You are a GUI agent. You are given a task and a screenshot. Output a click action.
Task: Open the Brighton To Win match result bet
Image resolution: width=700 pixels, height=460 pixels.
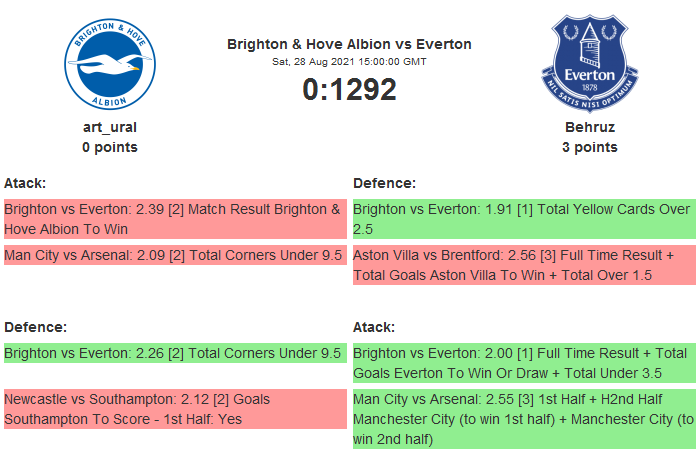(x=174, y=219)
